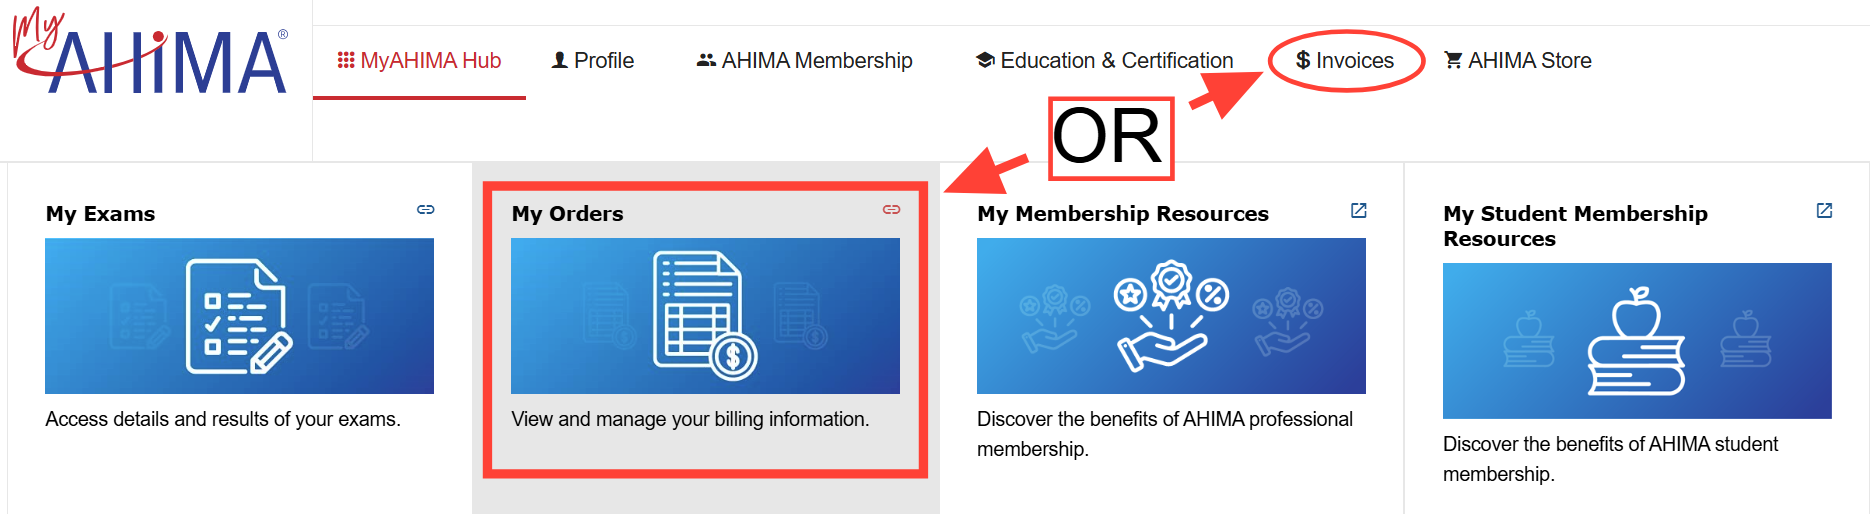
Task: Click the Student Membership books image
Action: point(1637,341)
